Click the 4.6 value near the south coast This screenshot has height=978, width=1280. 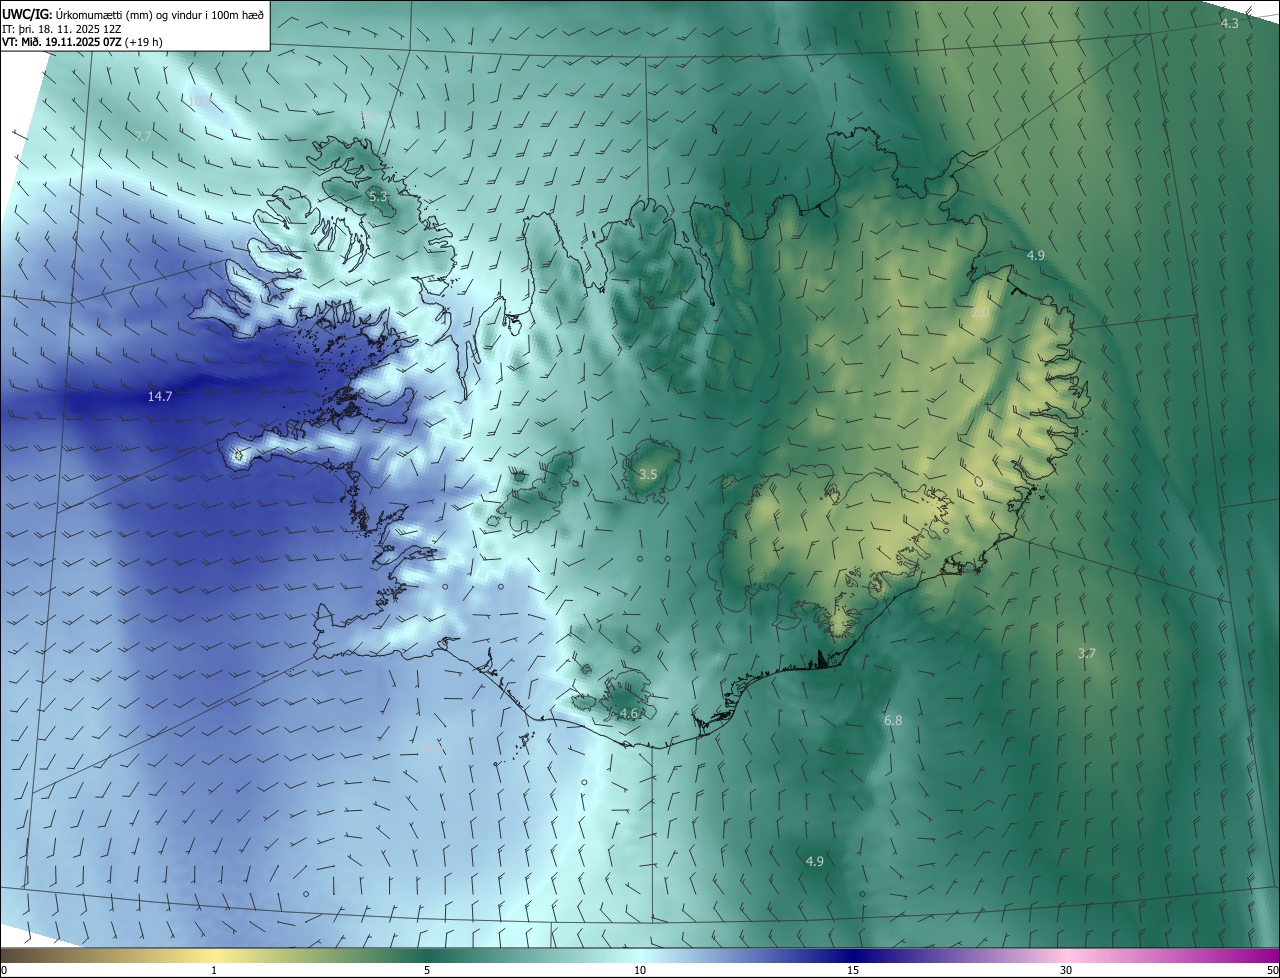628,714
